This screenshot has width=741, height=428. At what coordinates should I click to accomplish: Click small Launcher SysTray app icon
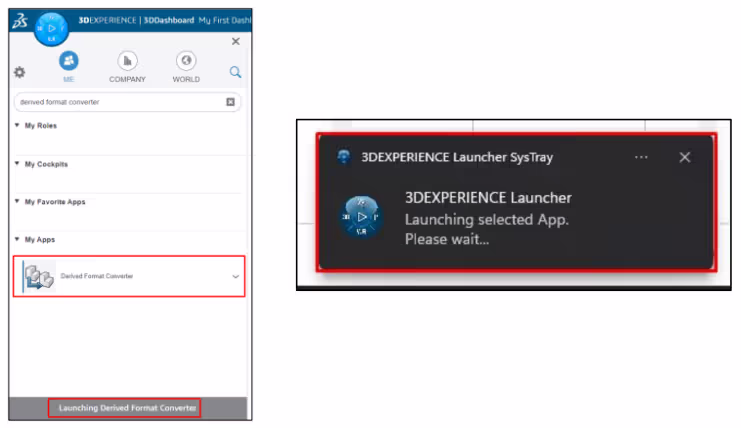(x=344, y=157)
